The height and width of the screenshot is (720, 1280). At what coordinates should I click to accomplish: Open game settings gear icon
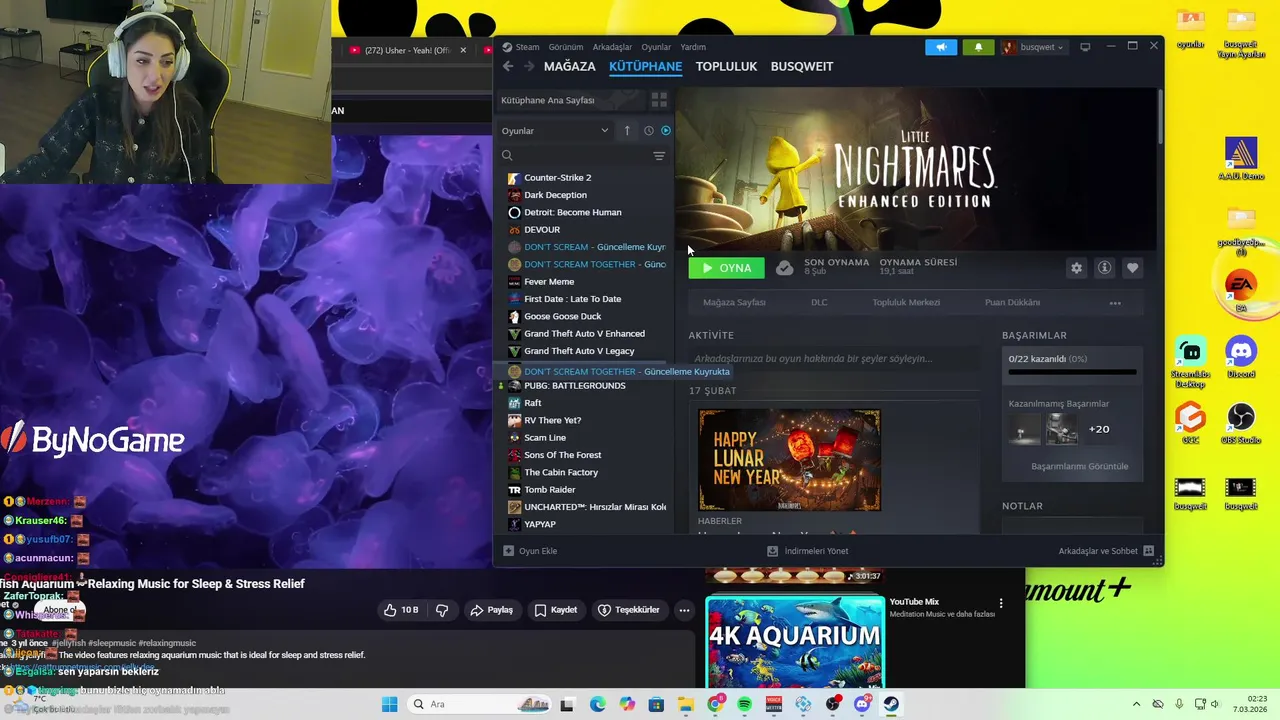click(1076, 268)
